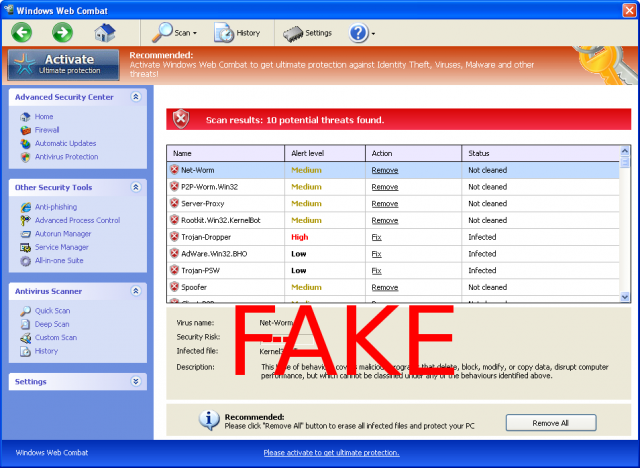Click 'Please activate to get ultimate protection' link
The height and width of the screenshot is (468, 640).
(x=331, y=452)
